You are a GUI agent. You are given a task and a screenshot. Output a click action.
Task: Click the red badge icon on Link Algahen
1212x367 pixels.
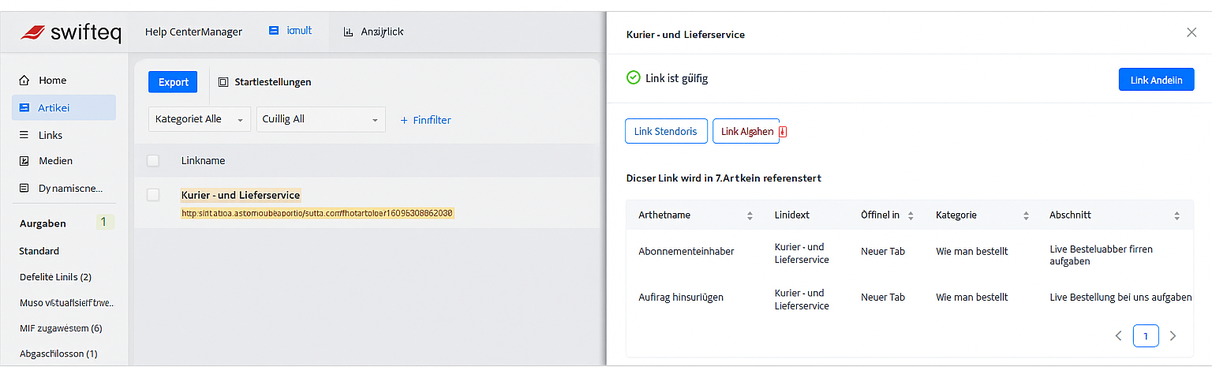[x=783, y=131]
